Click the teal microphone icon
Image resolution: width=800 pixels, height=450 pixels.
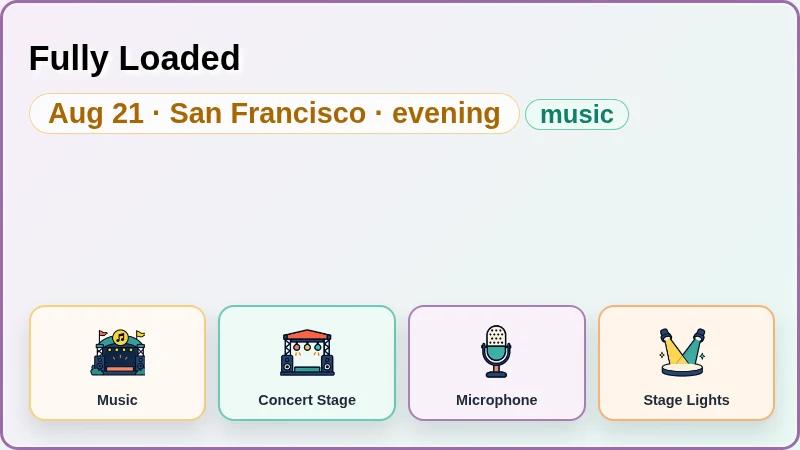496,352
